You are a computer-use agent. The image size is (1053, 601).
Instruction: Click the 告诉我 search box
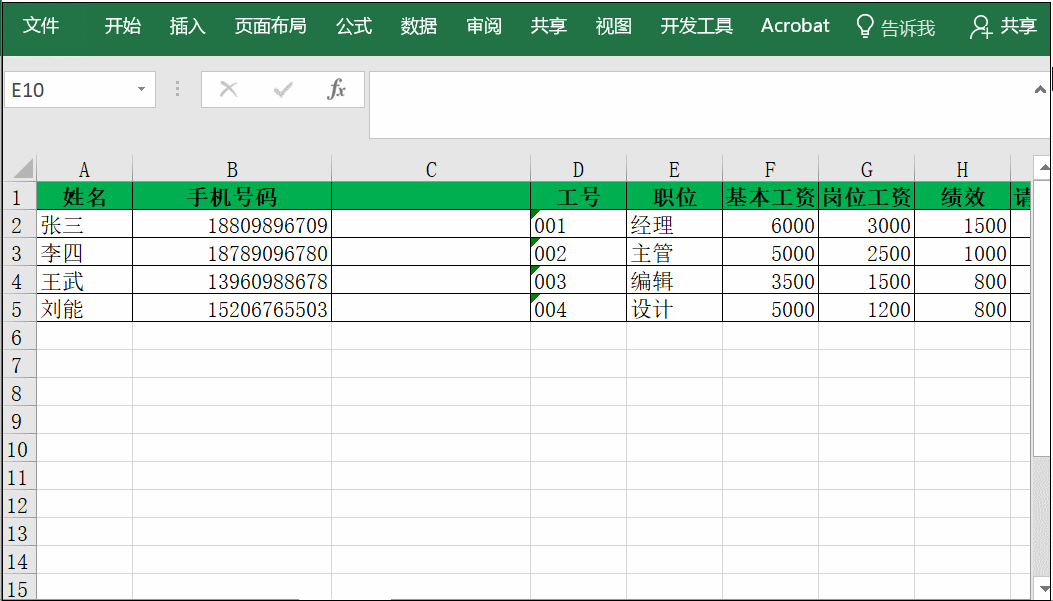pos(908,28)
